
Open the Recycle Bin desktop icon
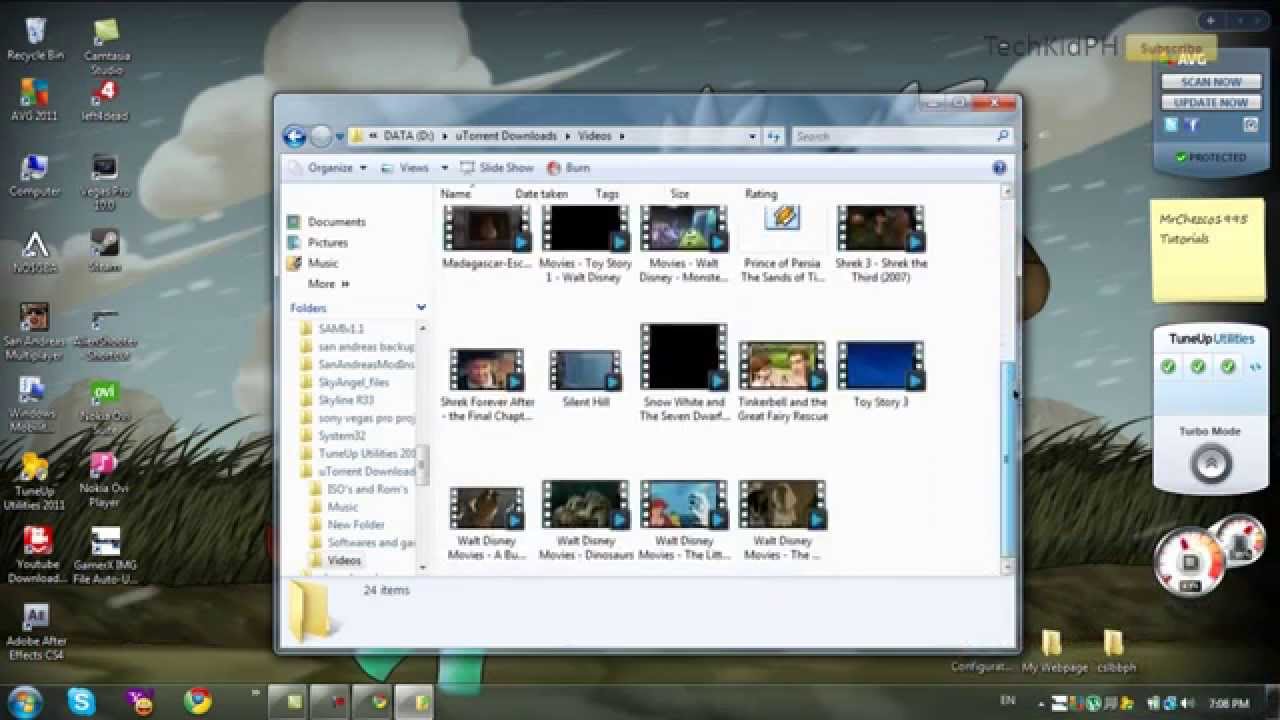[35, 35]
